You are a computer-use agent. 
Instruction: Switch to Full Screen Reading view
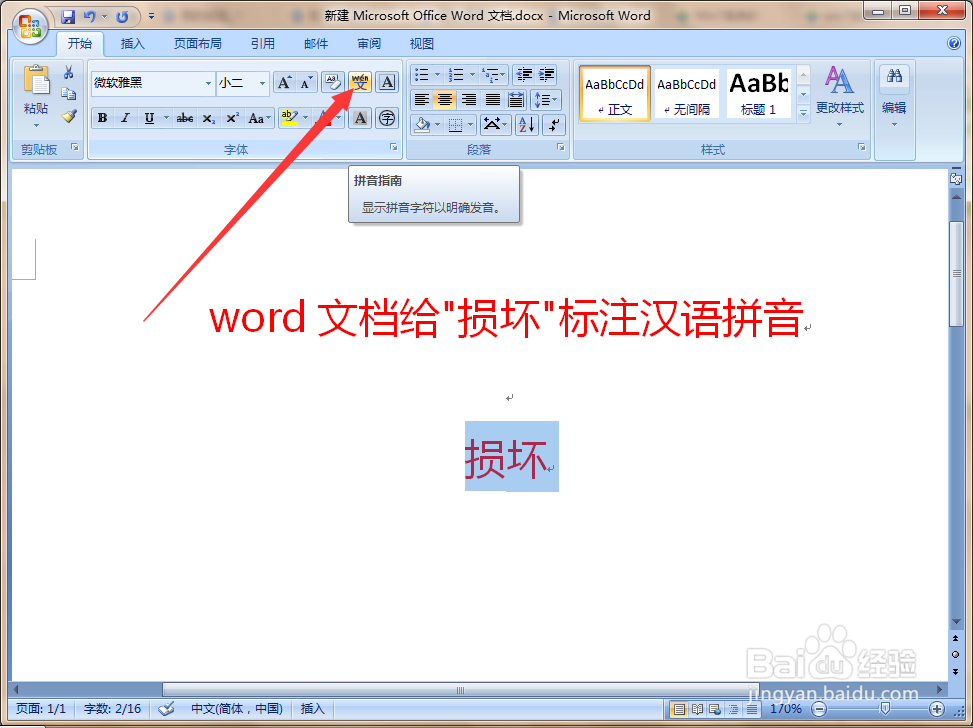click(x=697, y=709)
